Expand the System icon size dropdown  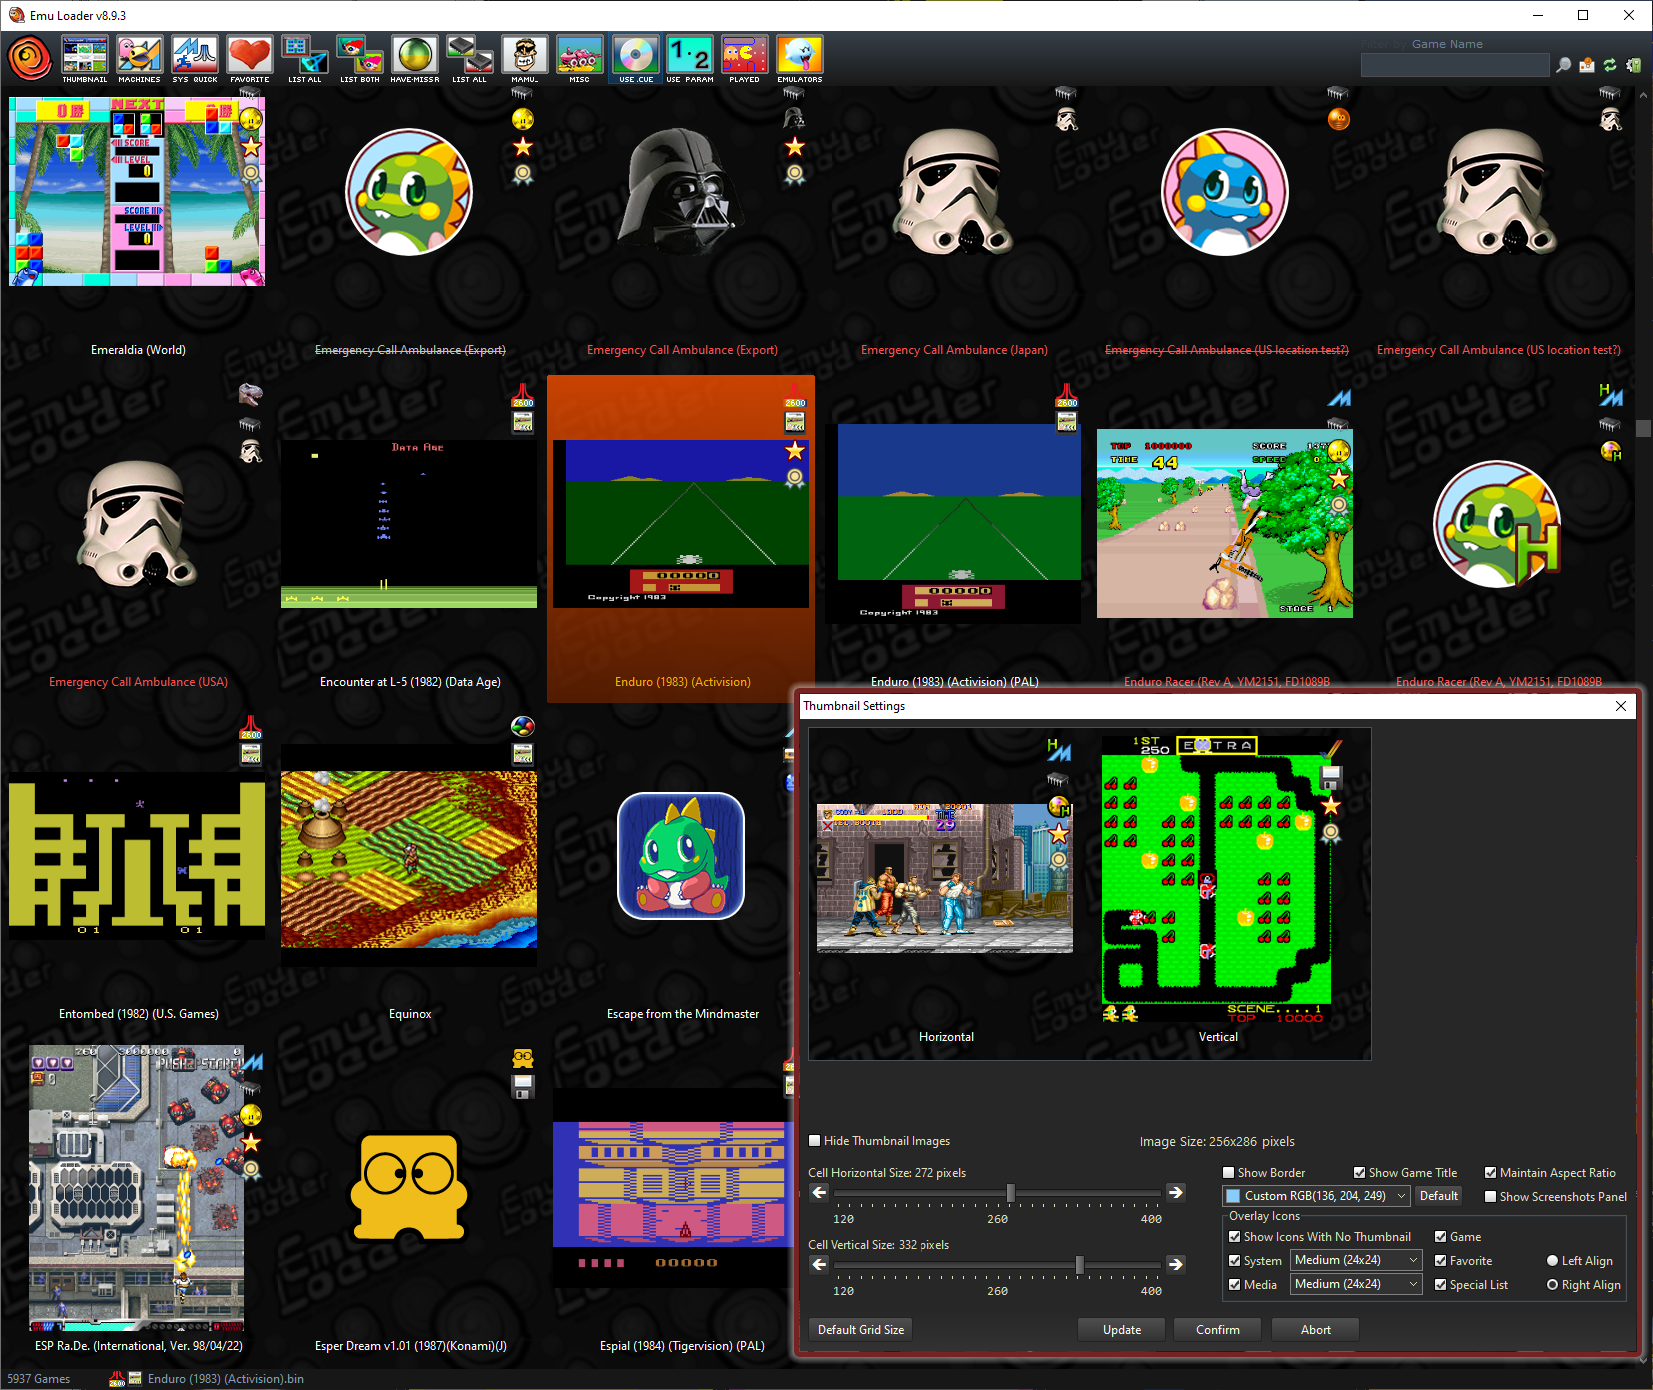(1356, 1260)
